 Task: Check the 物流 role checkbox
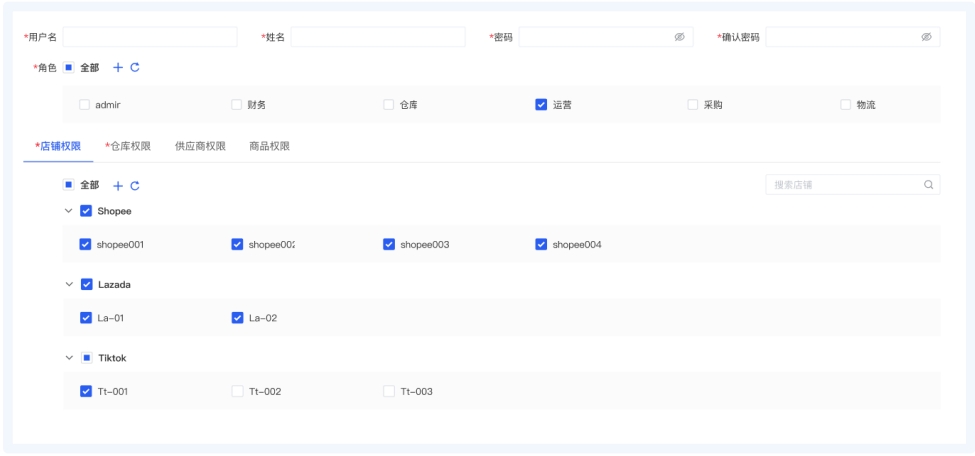click(x=845, y=105)
